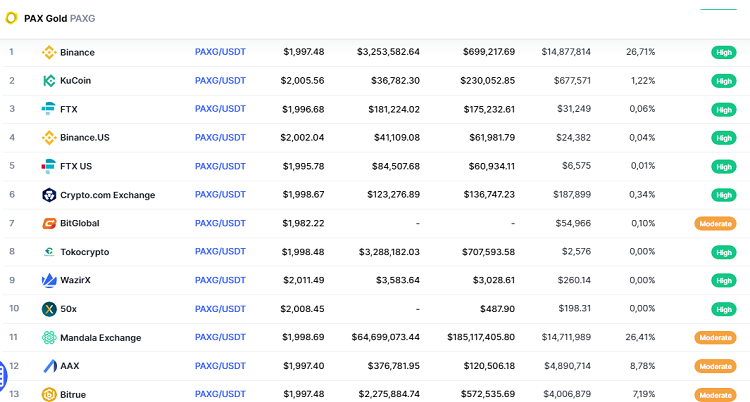Open 50x PAXG/USDT pair link

220,309
